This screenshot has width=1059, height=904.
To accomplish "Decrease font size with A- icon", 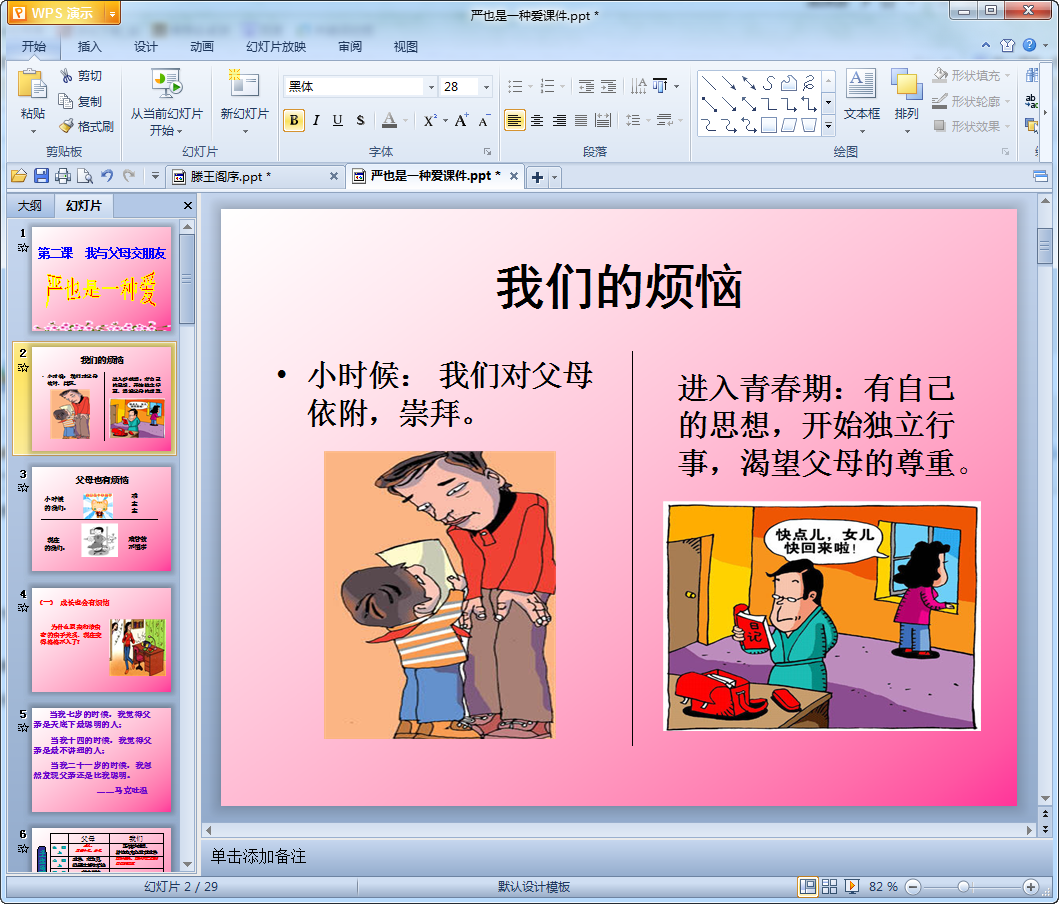I will click(x=484, y=122).
